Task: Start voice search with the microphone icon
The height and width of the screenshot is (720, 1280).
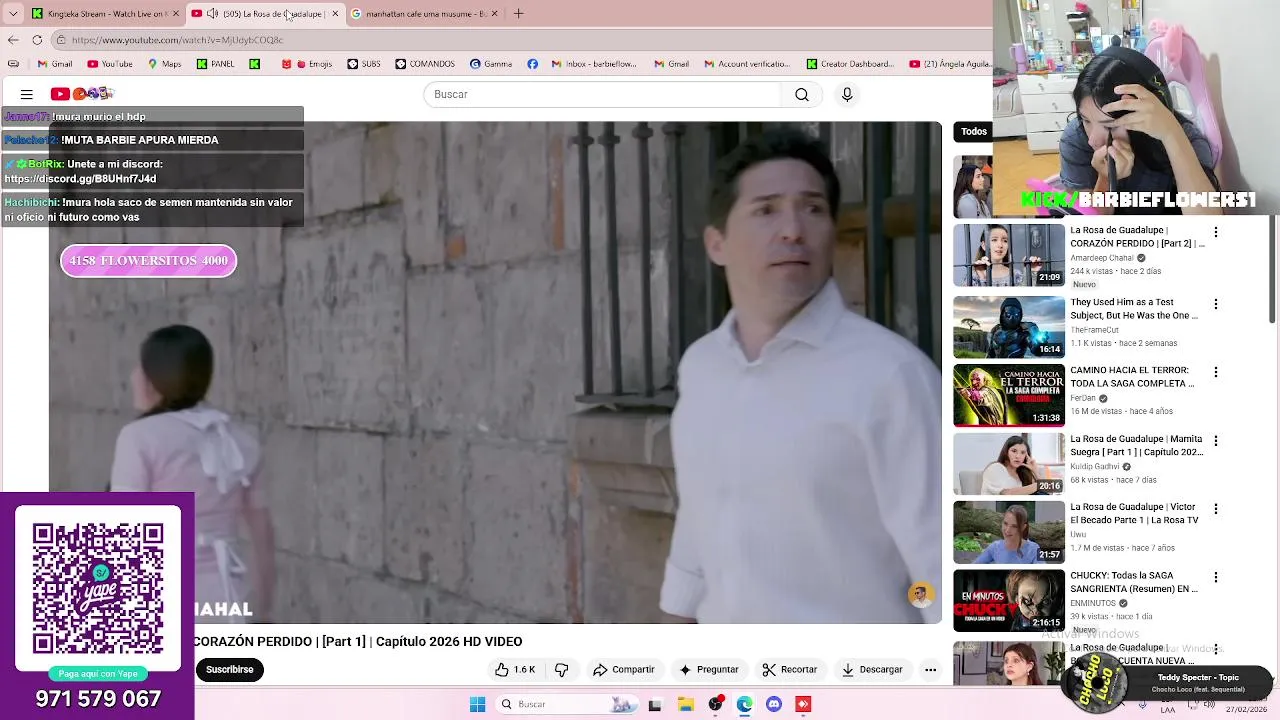Action: click(x=847, y=94)
